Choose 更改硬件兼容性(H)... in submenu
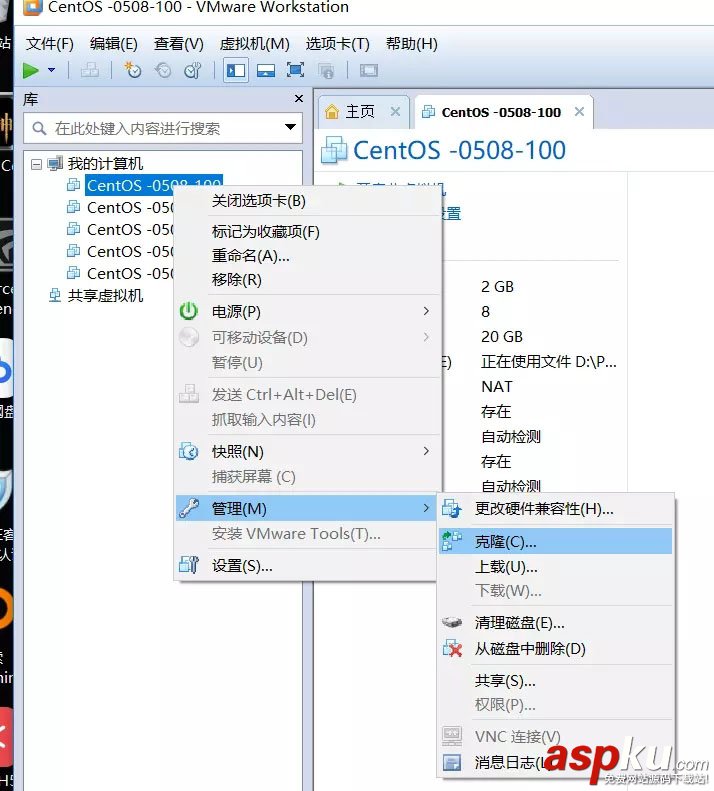The image size is (714, 791). tap(555, 509)
